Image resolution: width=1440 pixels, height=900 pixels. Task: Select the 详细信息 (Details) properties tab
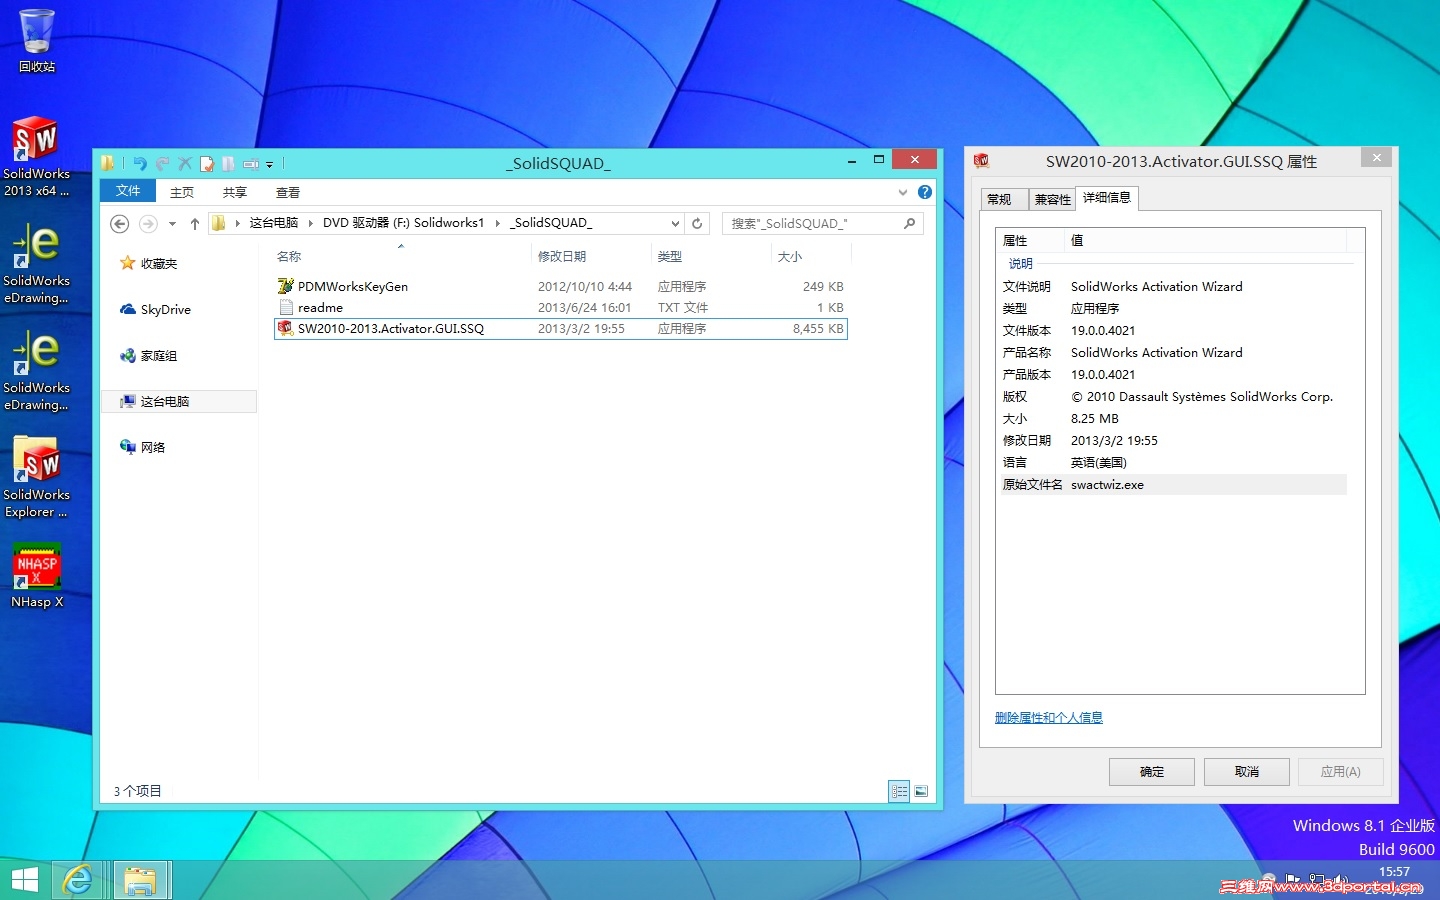click(1107, 197)
